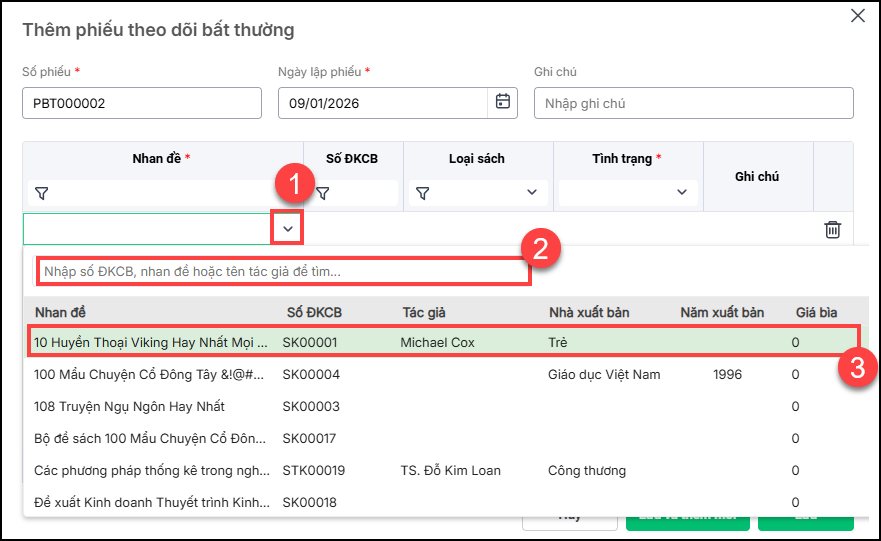Click the SK00017 code cell
881x541 pixels.
(309, 438)
